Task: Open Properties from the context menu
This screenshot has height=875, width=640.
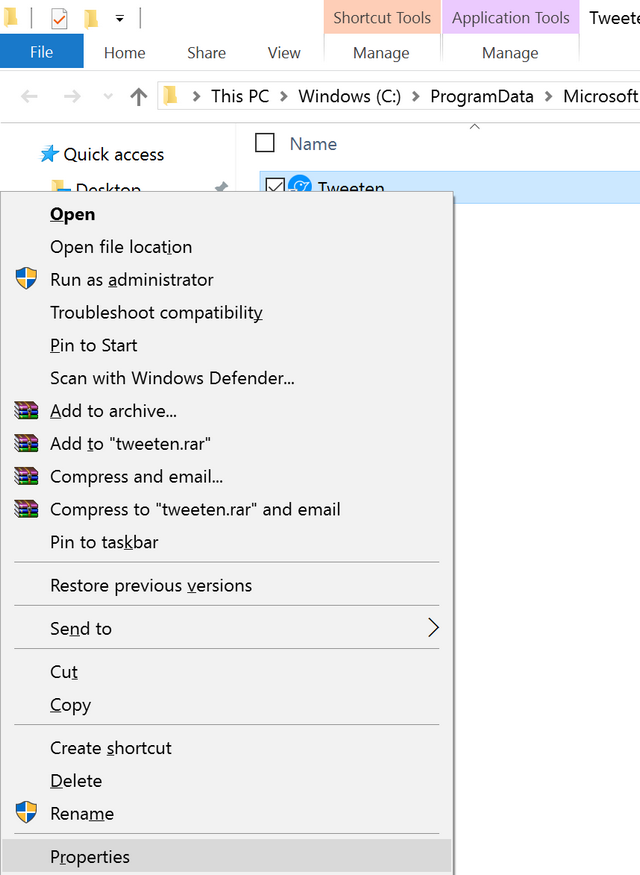Action: [227, 857]
